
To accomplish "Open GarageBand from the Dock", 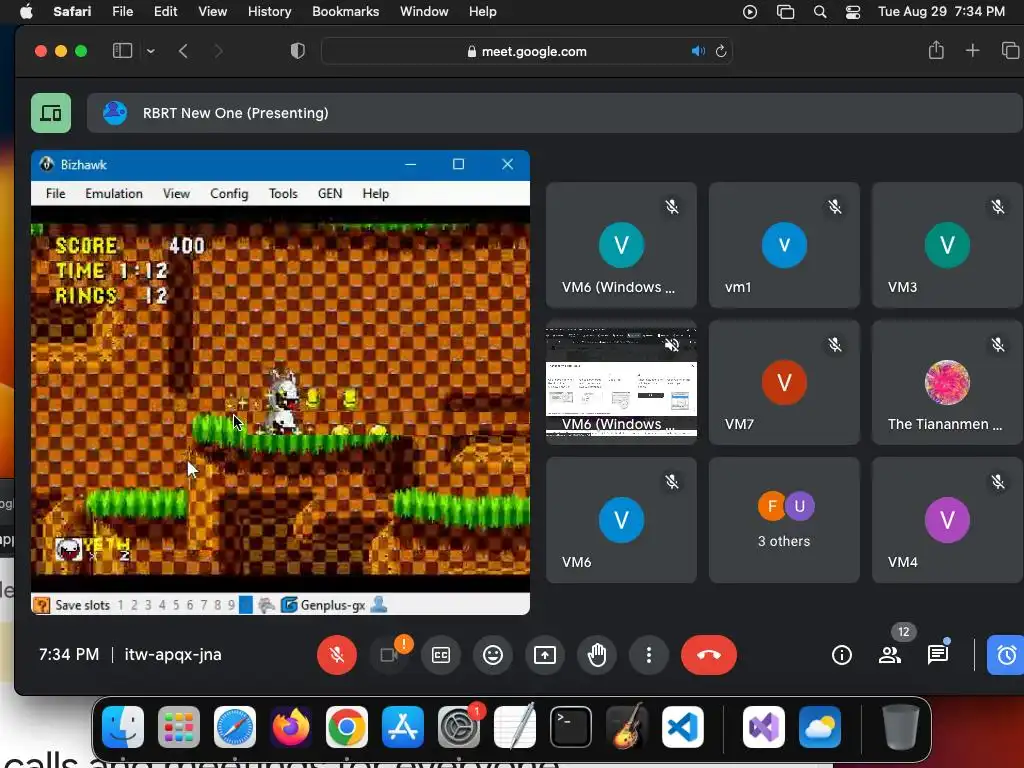I will click(626, 726).
